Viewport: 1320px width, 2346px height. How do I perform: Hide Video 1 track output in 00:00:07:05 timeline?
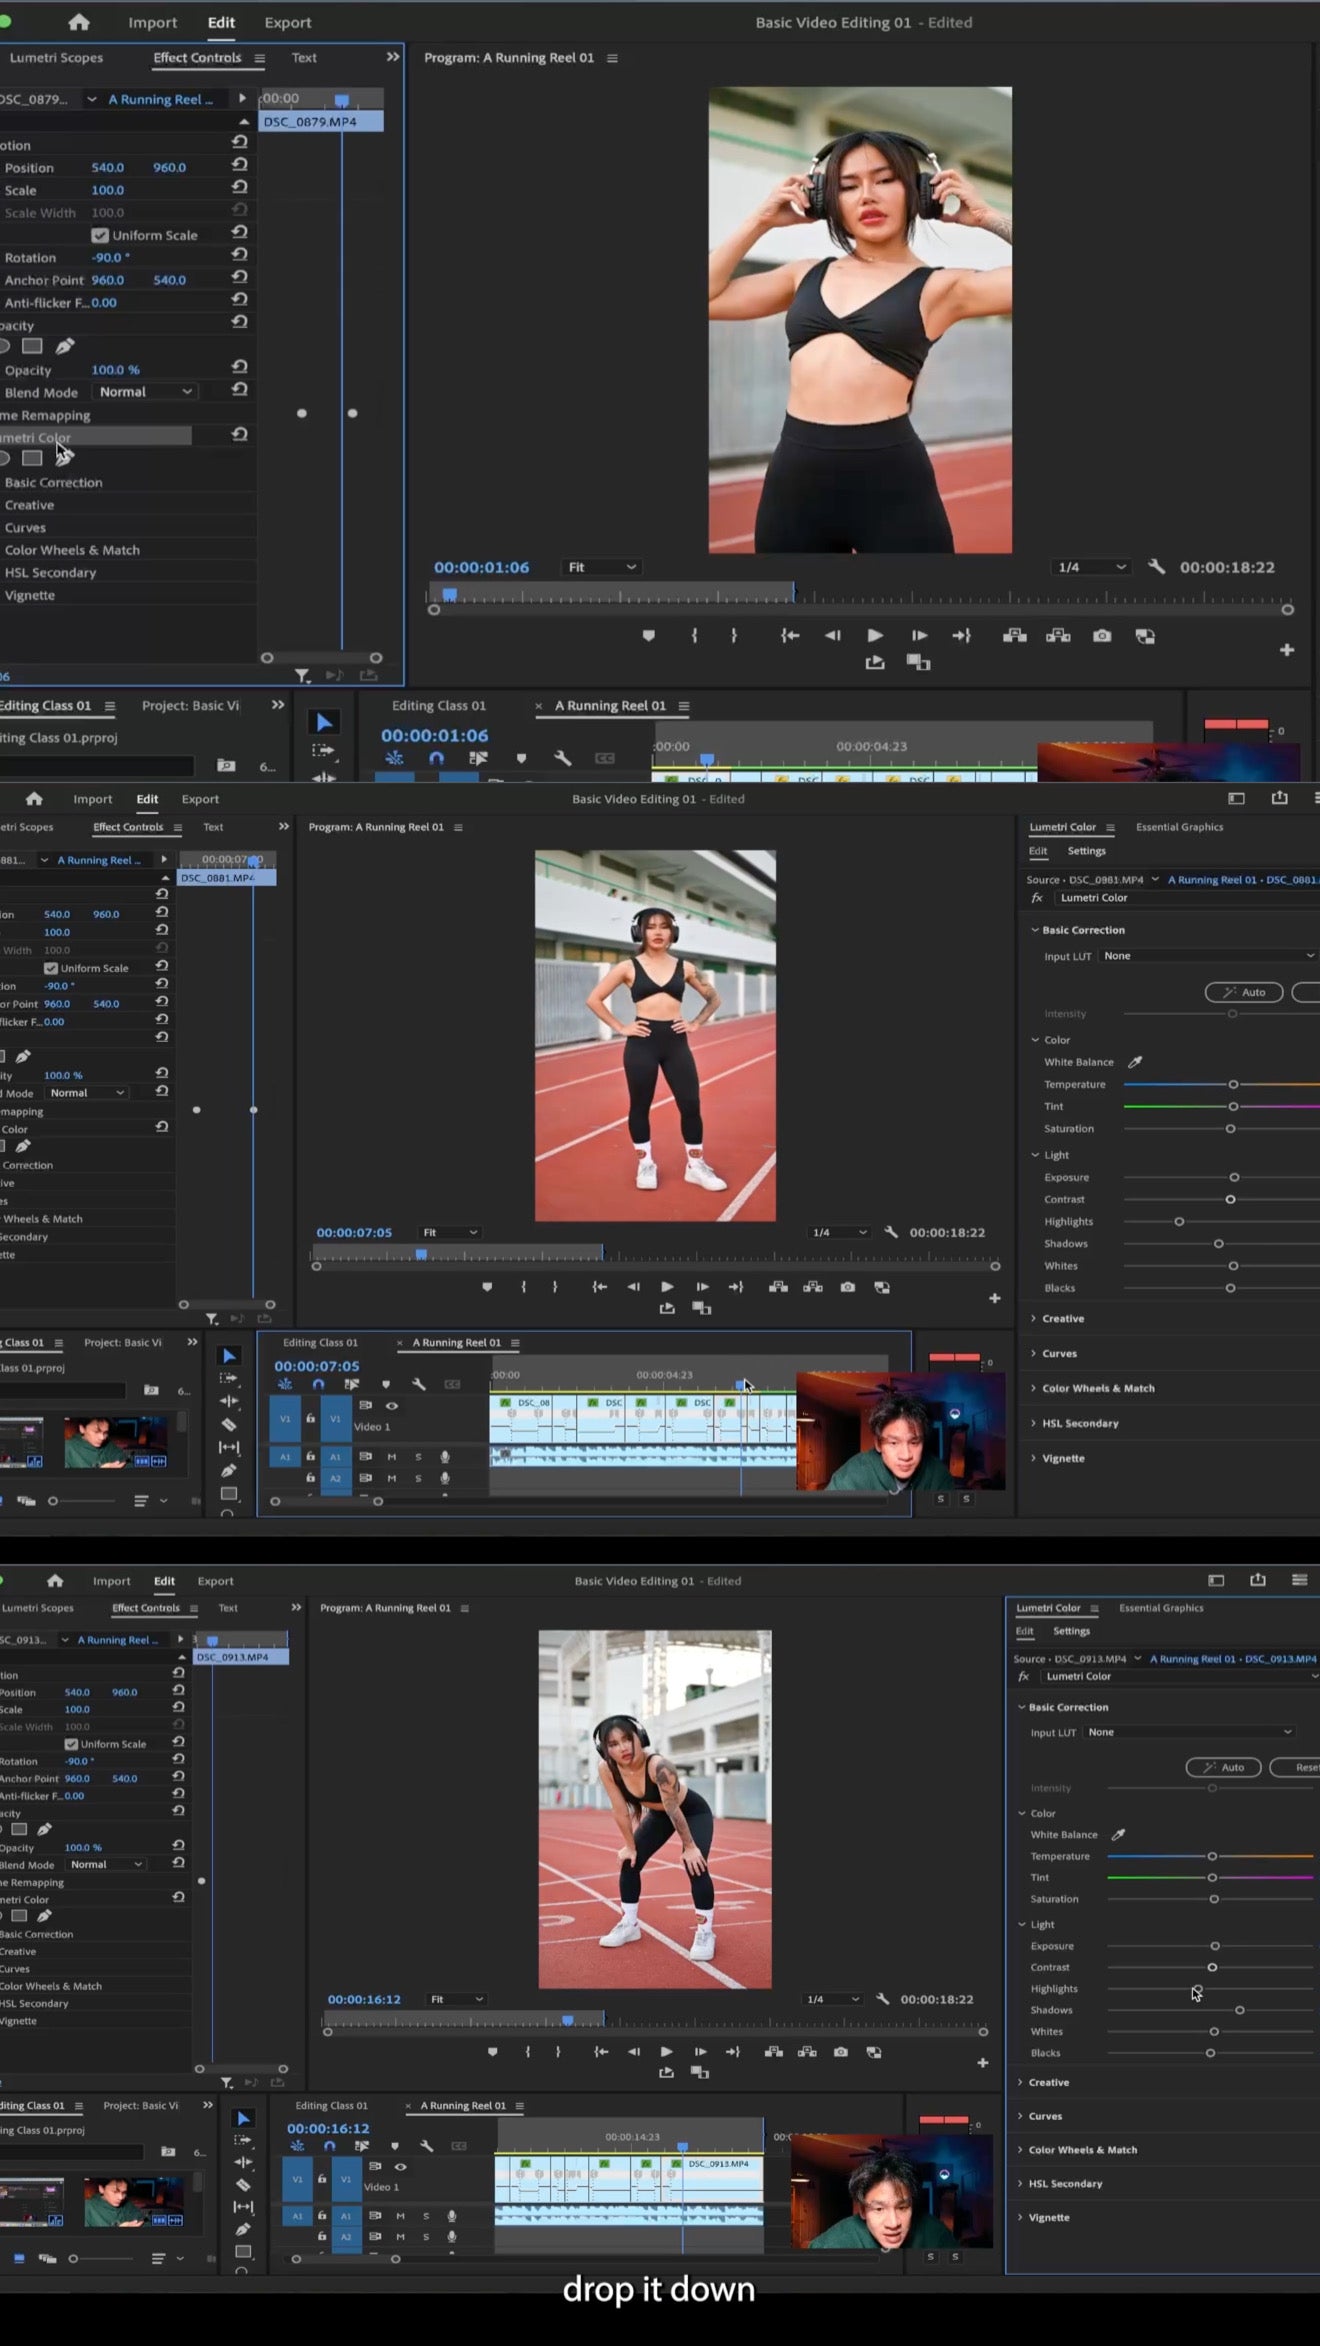coord(392,1405)
